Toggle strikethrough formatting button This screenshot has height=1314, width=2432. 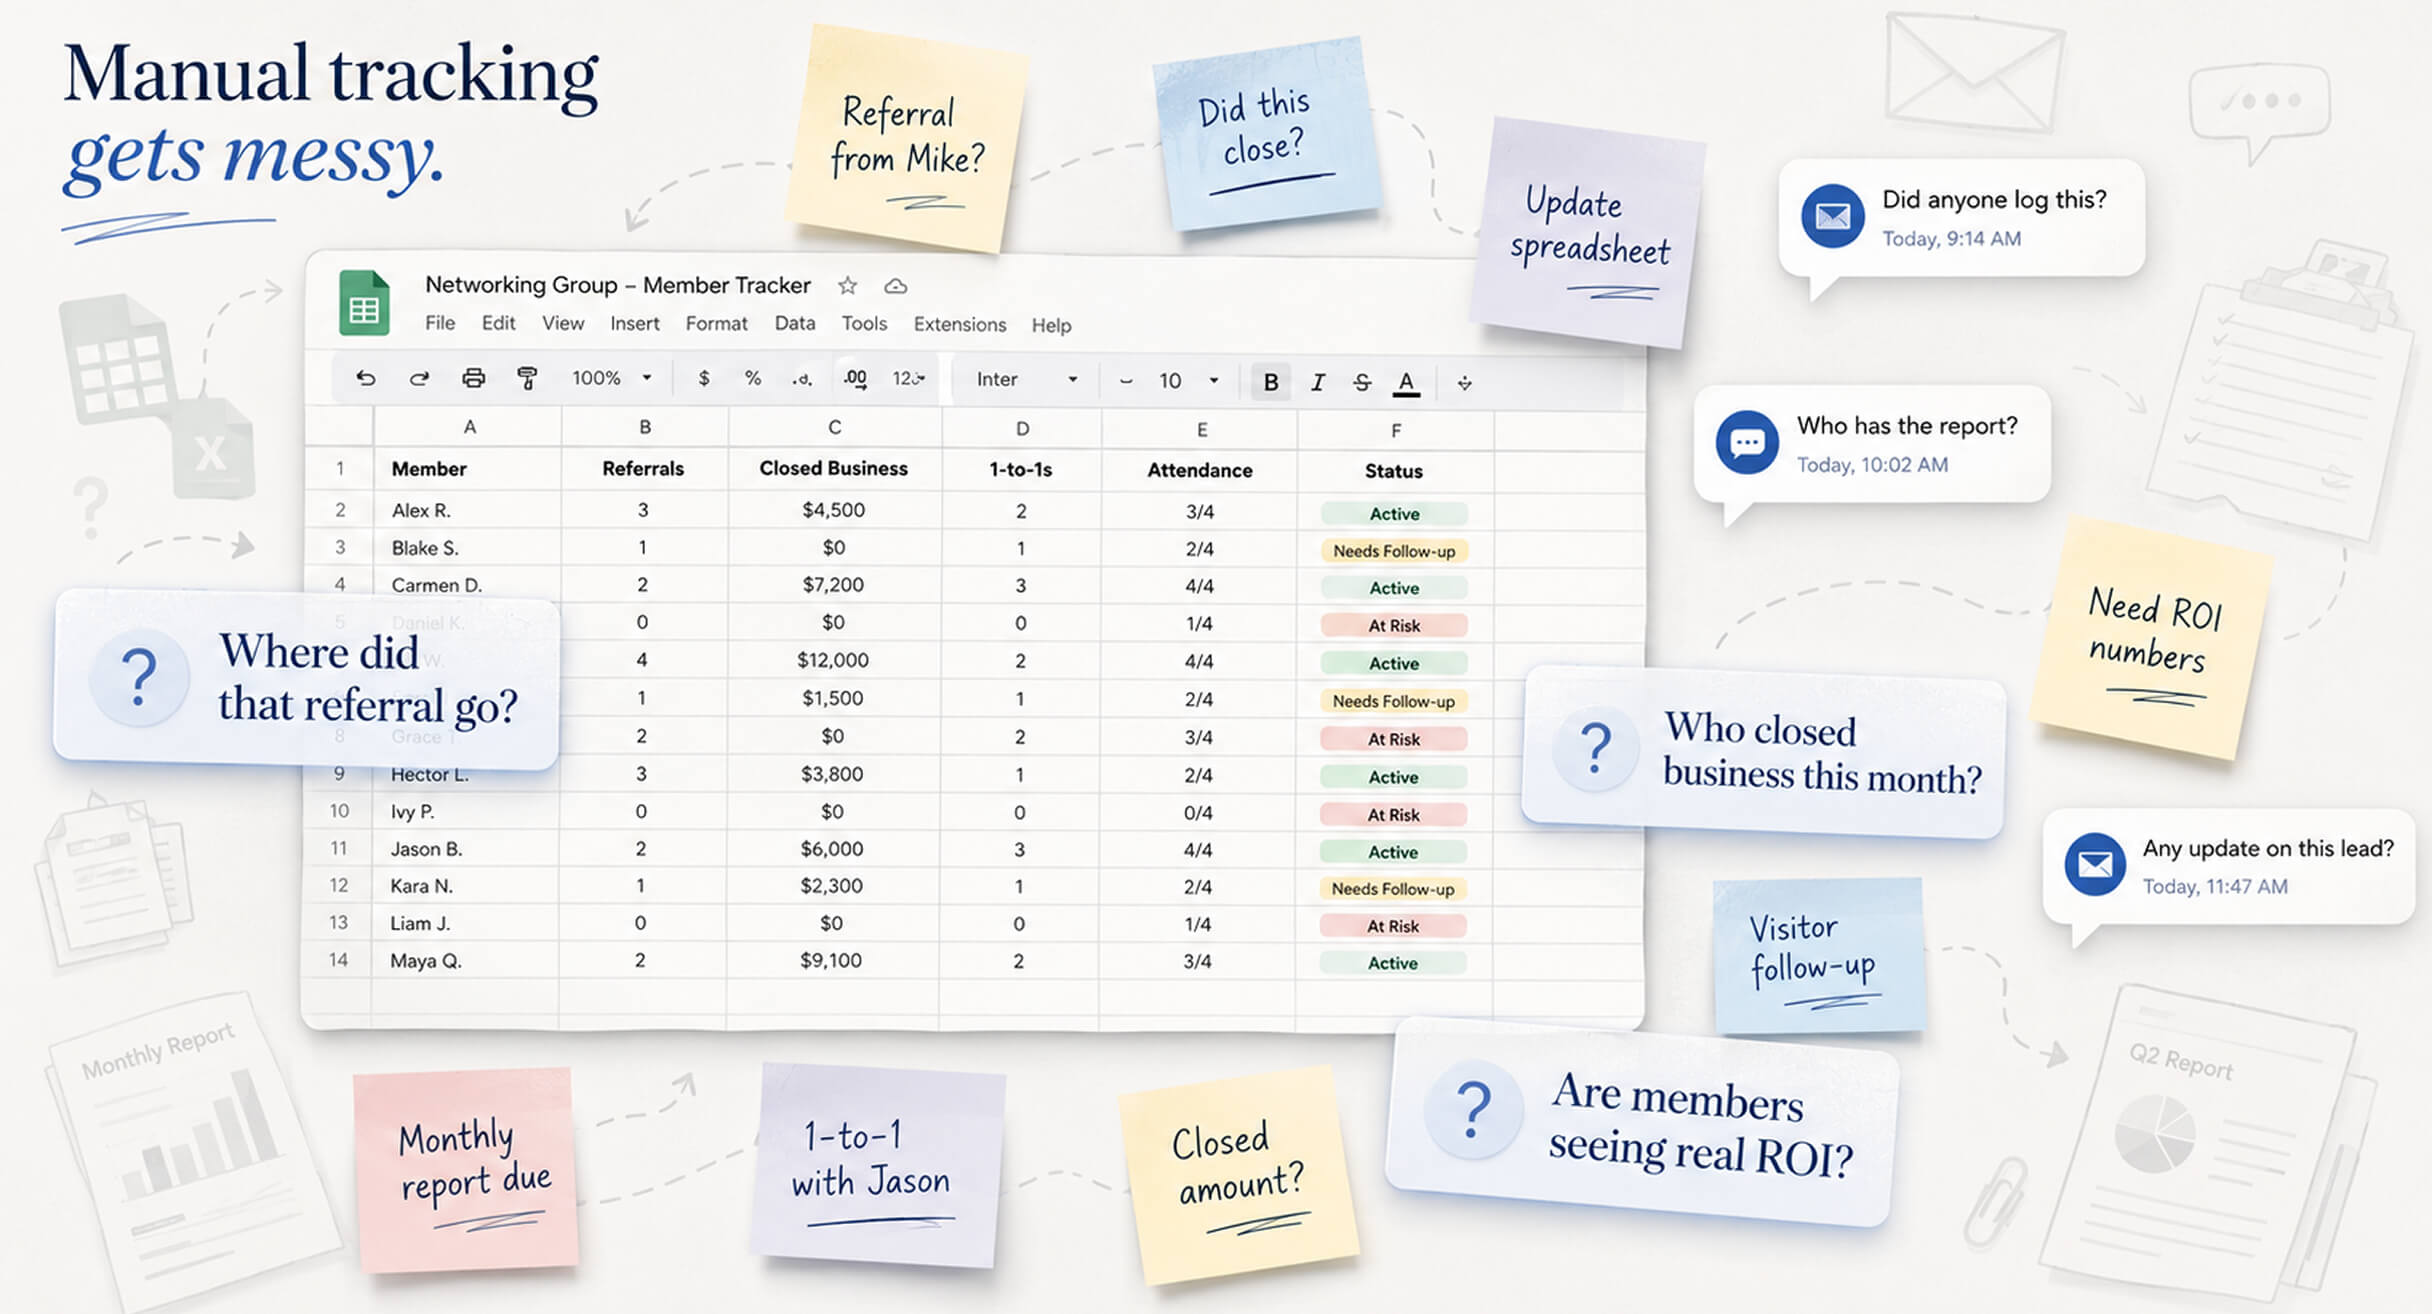point(1362,382)
